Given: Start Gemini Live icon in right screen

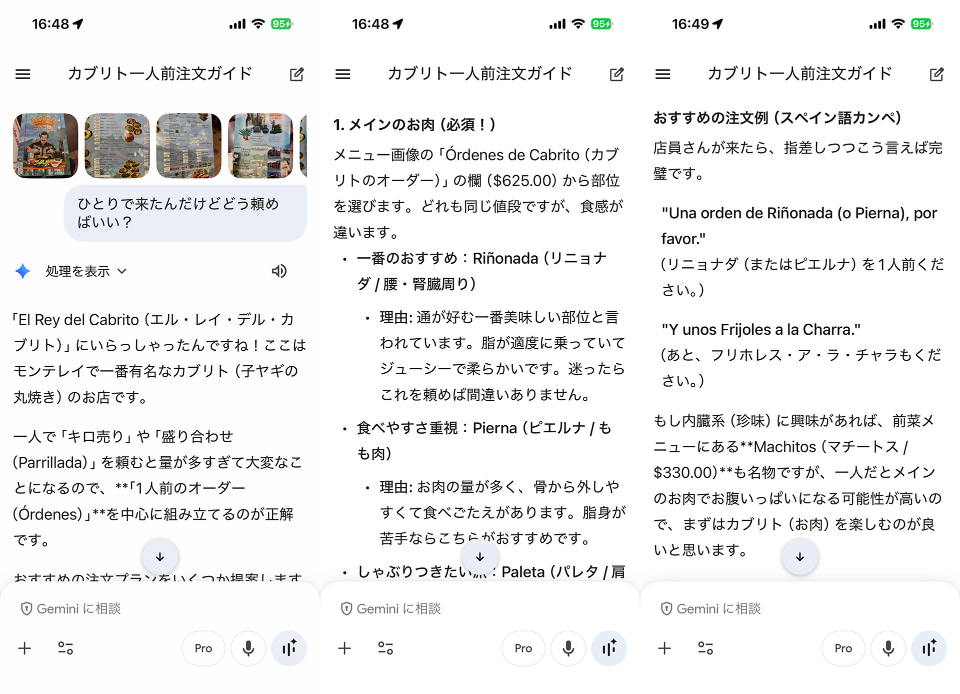Looking at the screenshot, I should 929,648.
